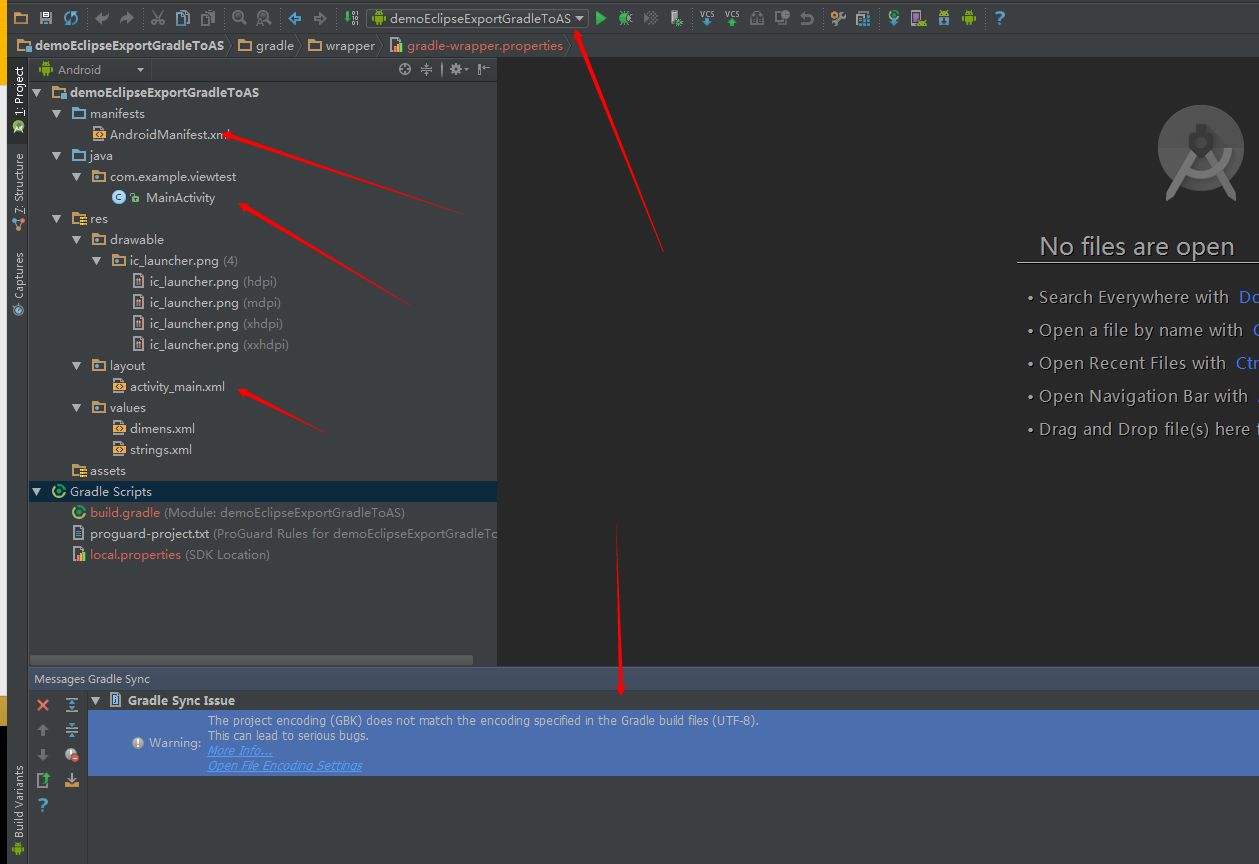Viewport: 1259px width, 864px height.
Task: Click Expand All in Messages panel
Action: tap(71, 705)
